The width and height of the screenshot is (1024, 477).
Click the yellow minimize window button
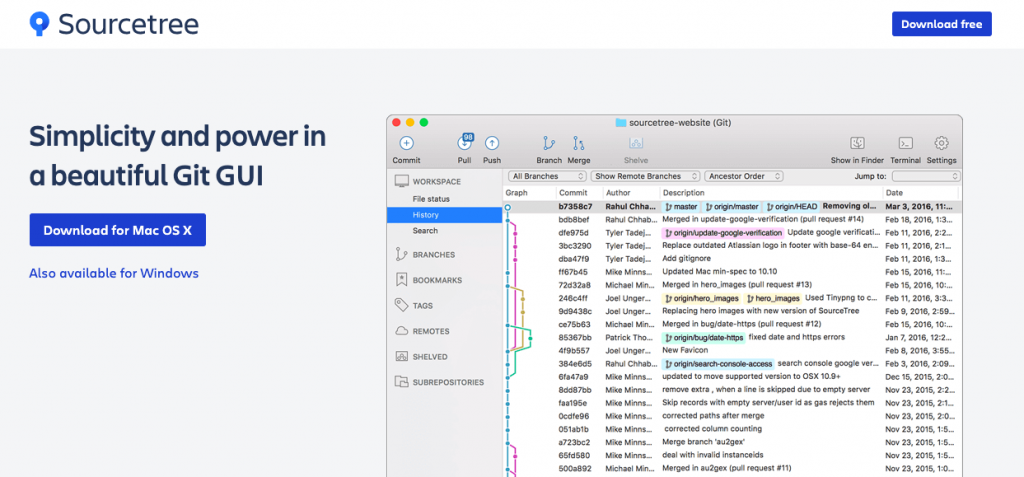click(x=410, y=122)
